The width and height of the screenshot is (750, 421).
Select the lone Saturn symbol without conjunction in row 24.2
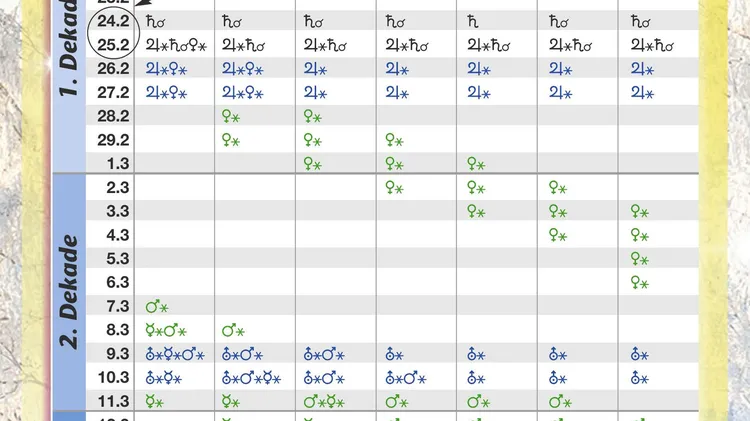click(473, 22)
